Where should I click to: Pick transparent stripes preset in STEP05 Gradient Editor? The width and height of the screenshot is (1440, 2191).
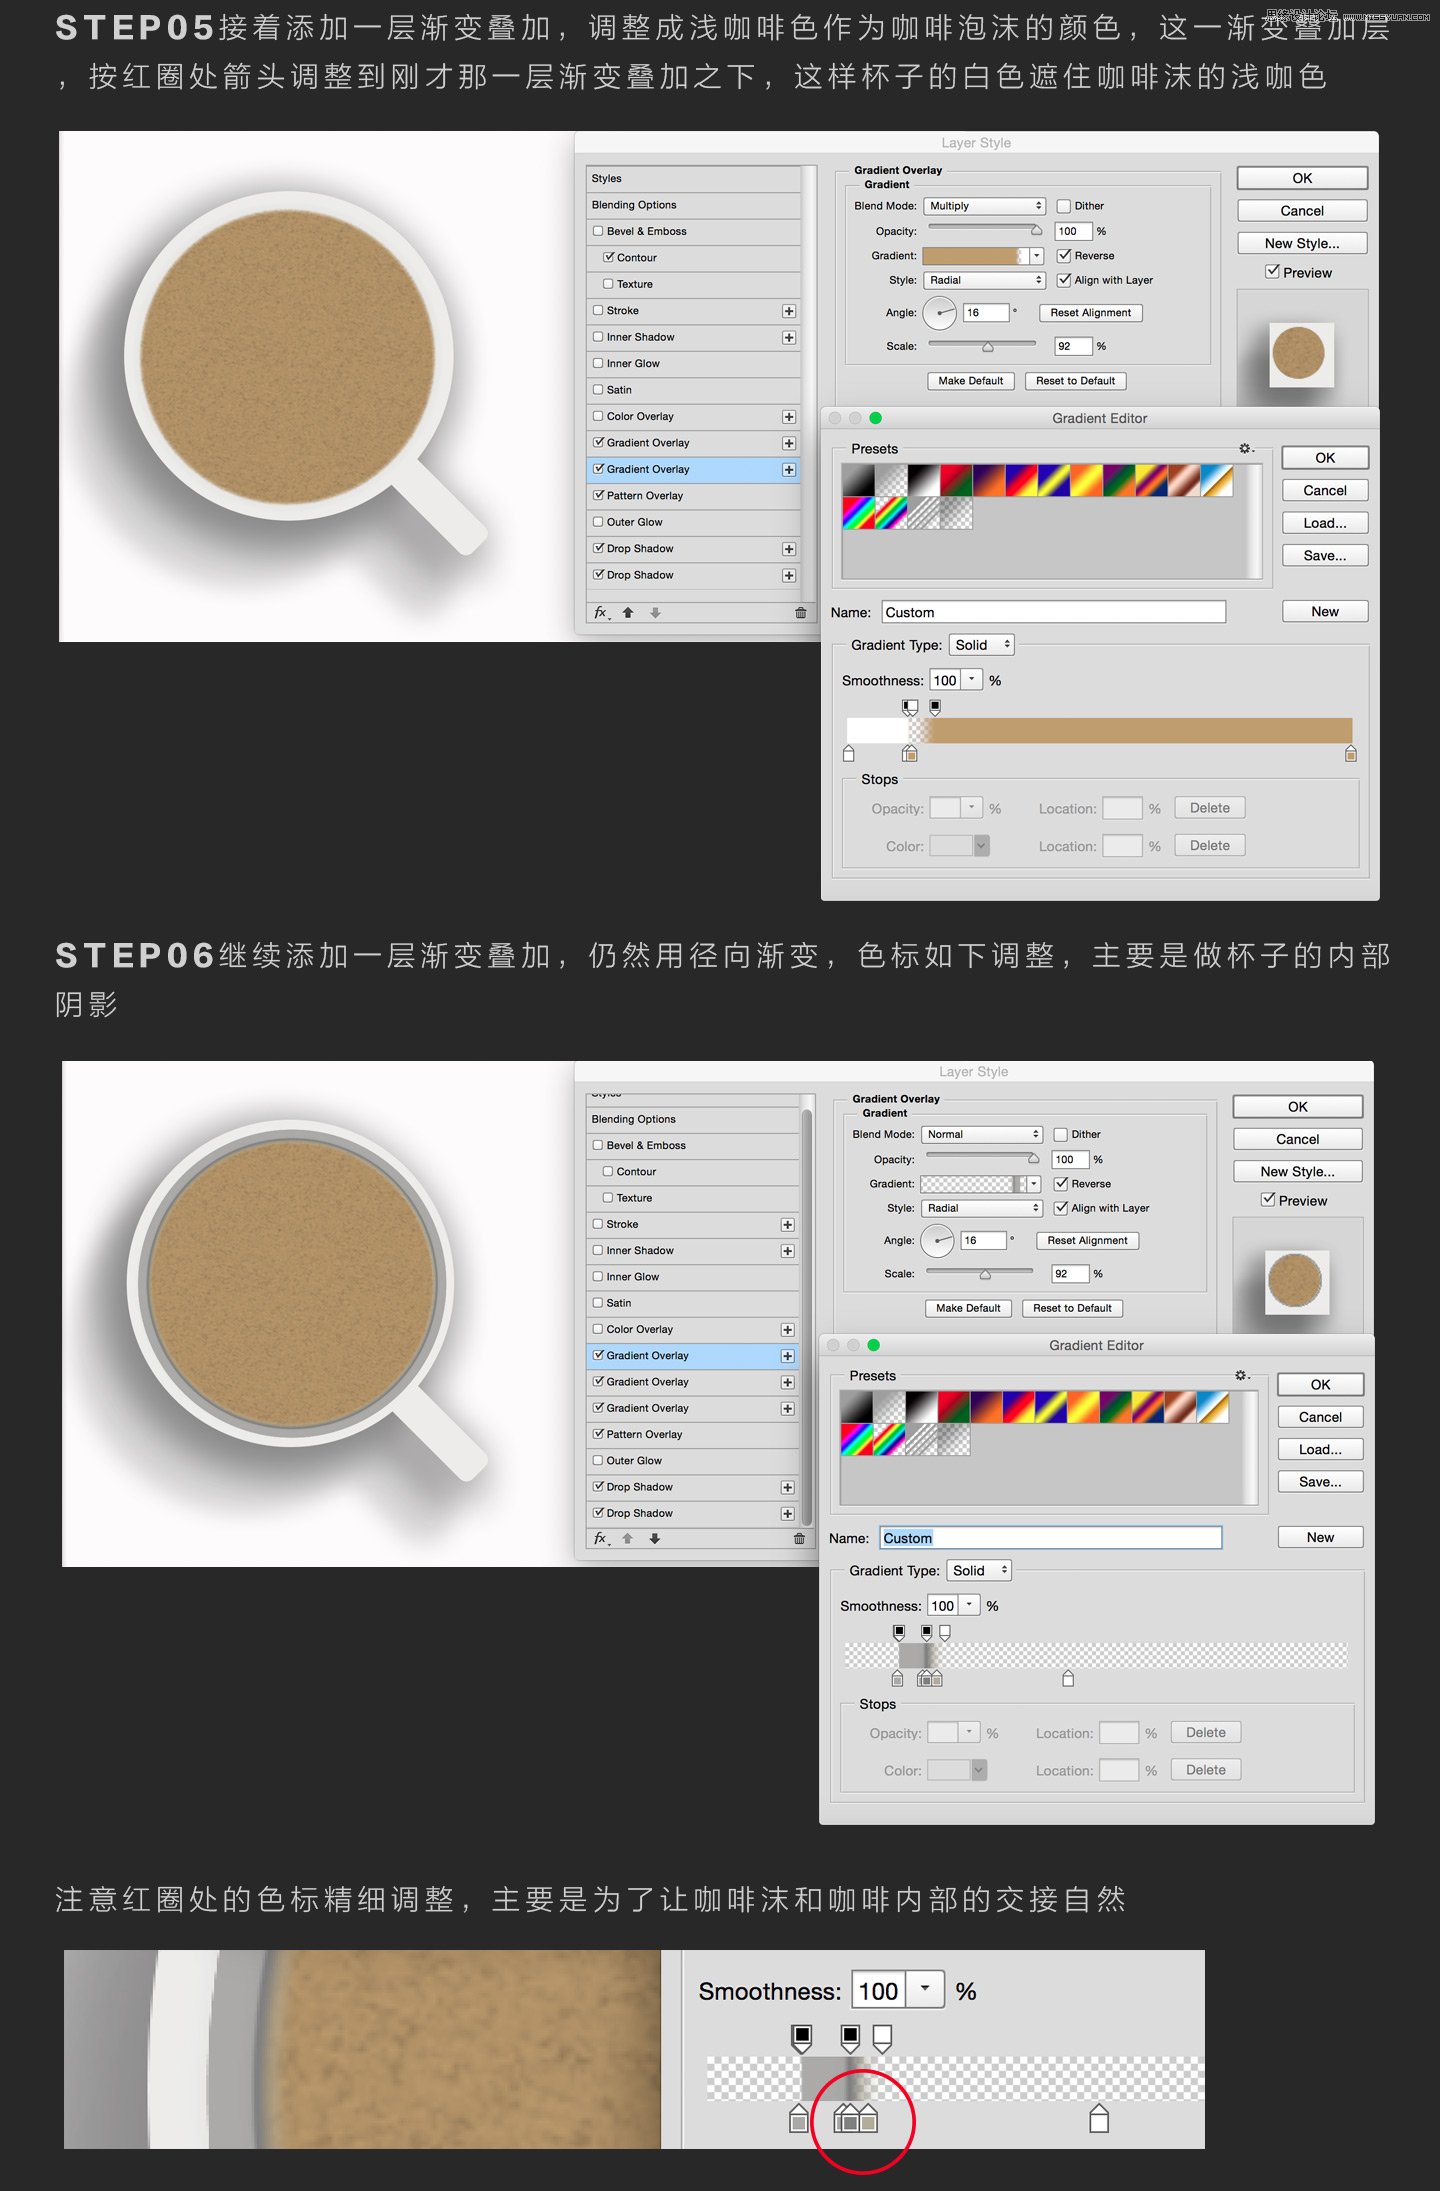(923, 513)
